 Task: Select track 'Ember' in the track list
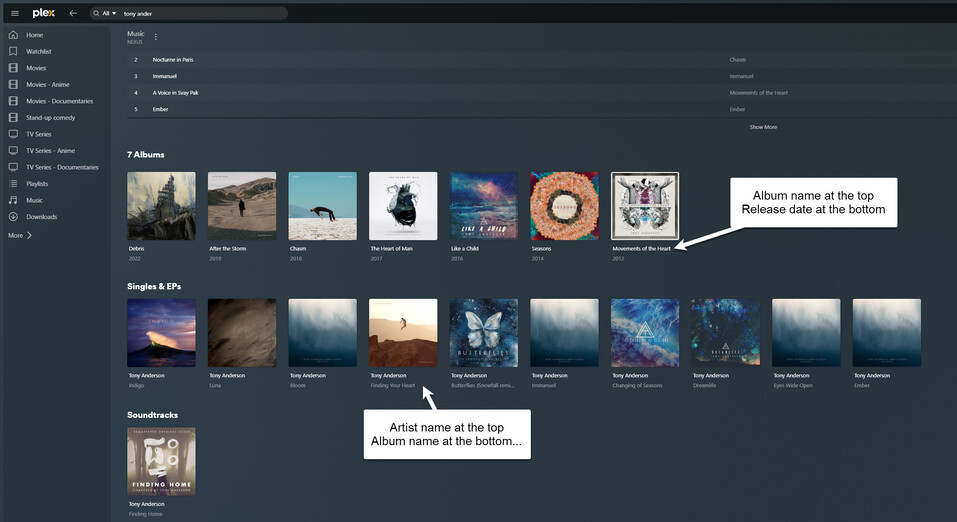tap(160, 109)
